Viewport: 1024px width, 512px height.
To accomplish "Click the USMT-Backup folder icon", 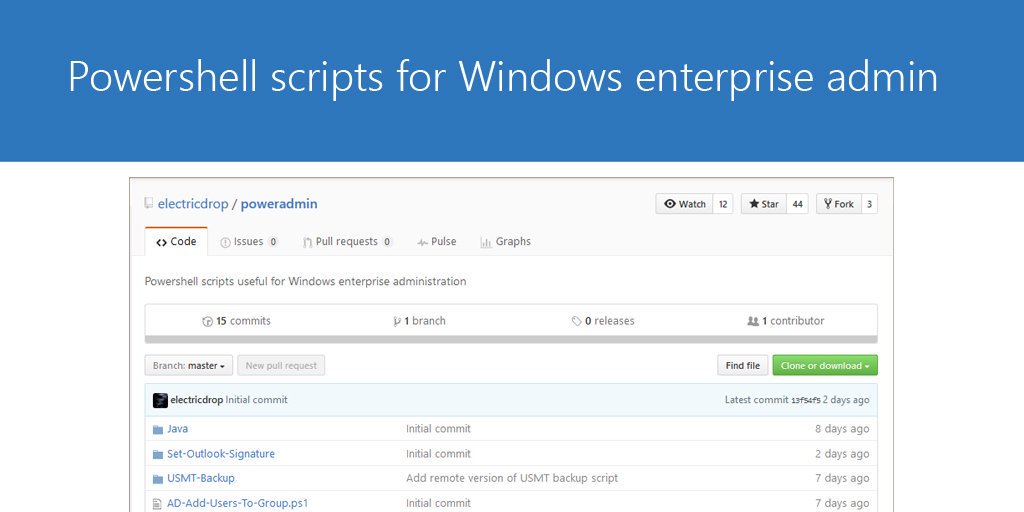I will [x=157, y=479].
